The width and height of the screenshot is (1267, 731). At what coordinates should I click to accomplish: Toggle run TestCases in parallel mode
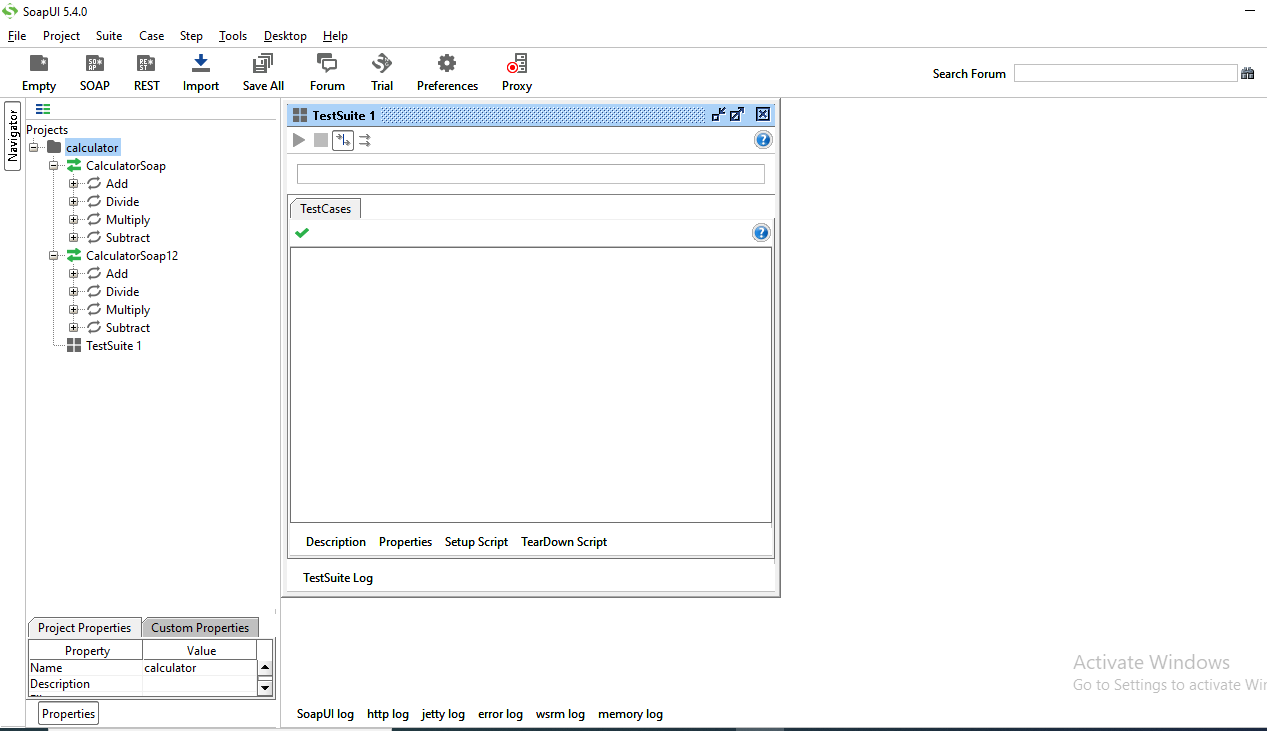click(x=365, y=140)
